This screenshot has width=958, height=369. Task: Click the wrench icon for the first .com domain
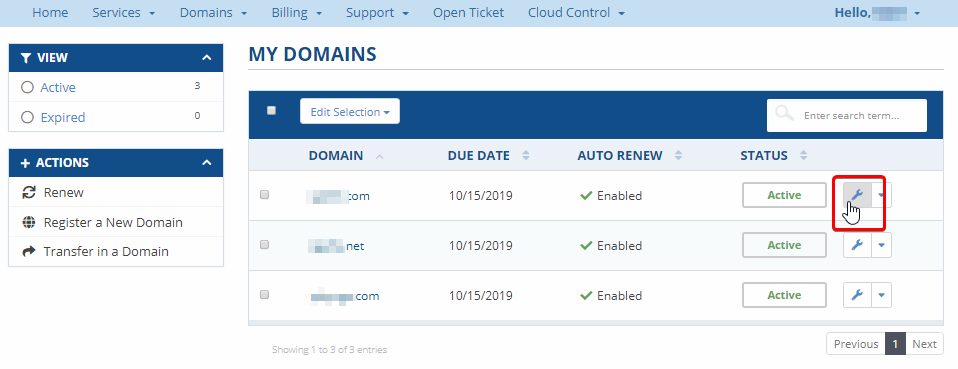[x=857, y=195]
